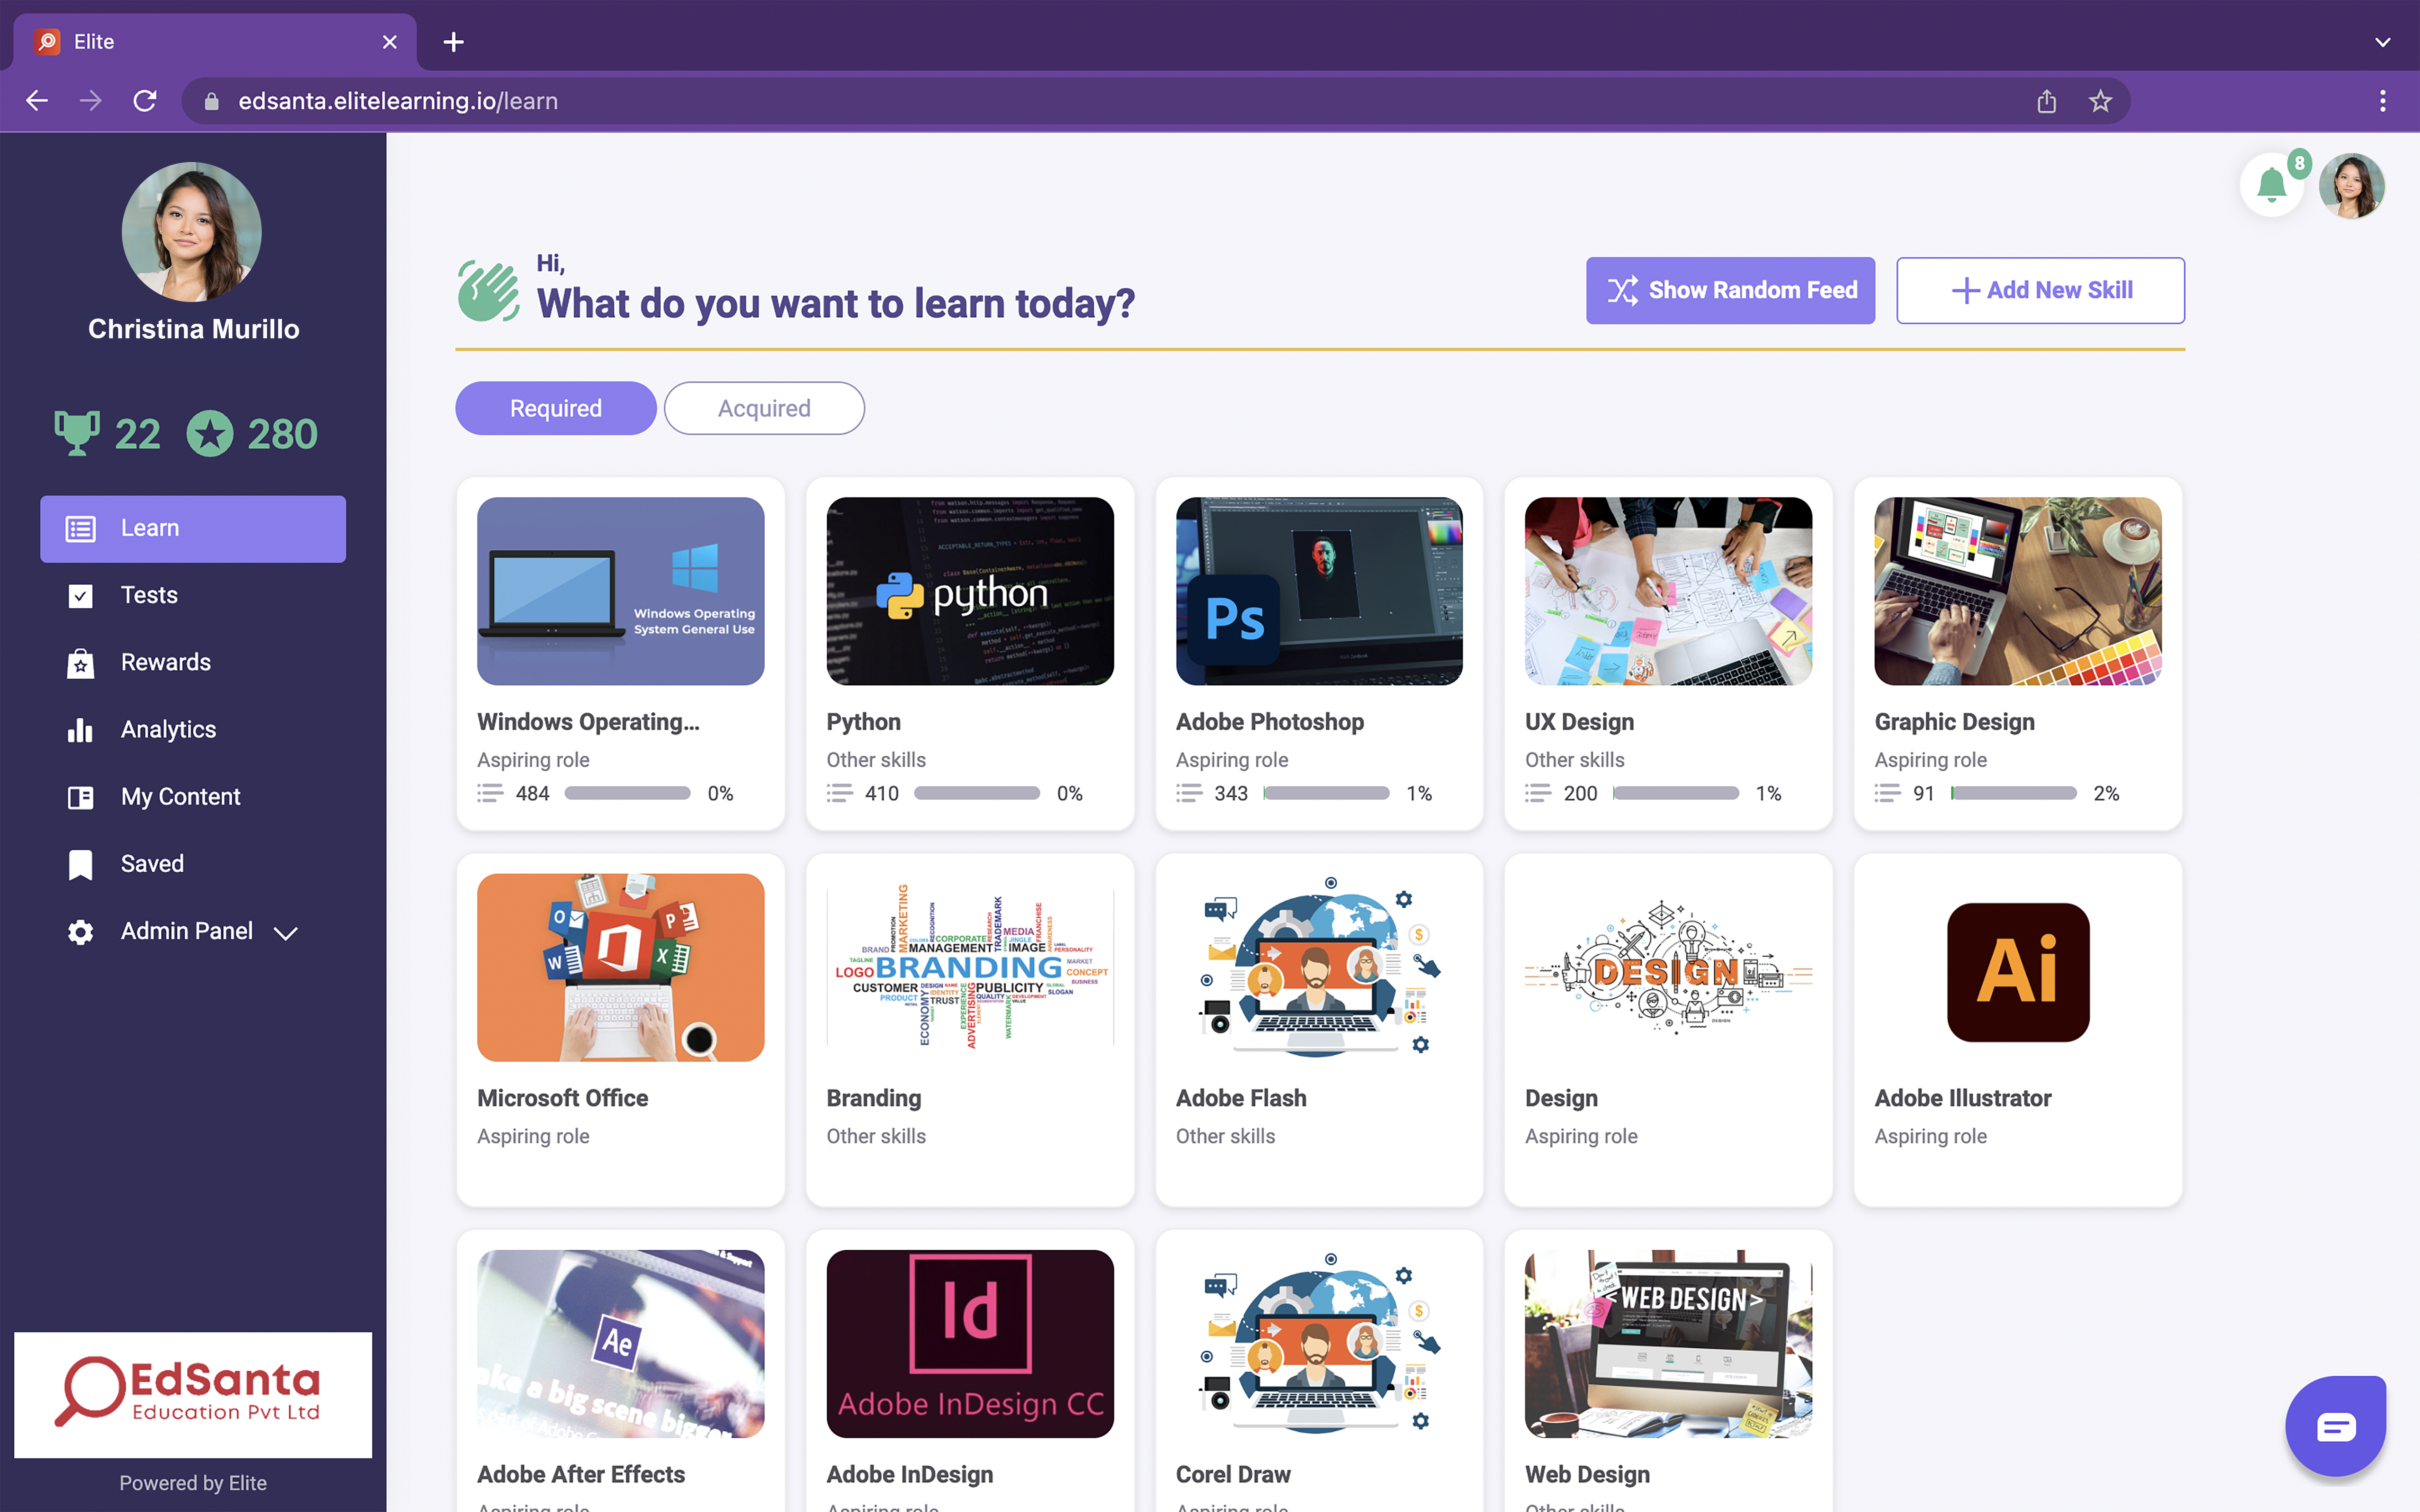The image size is (2420, 1512).
Task: Open the profile avatar at top right
Action: pyautogui.click(x=2351, y=185)
